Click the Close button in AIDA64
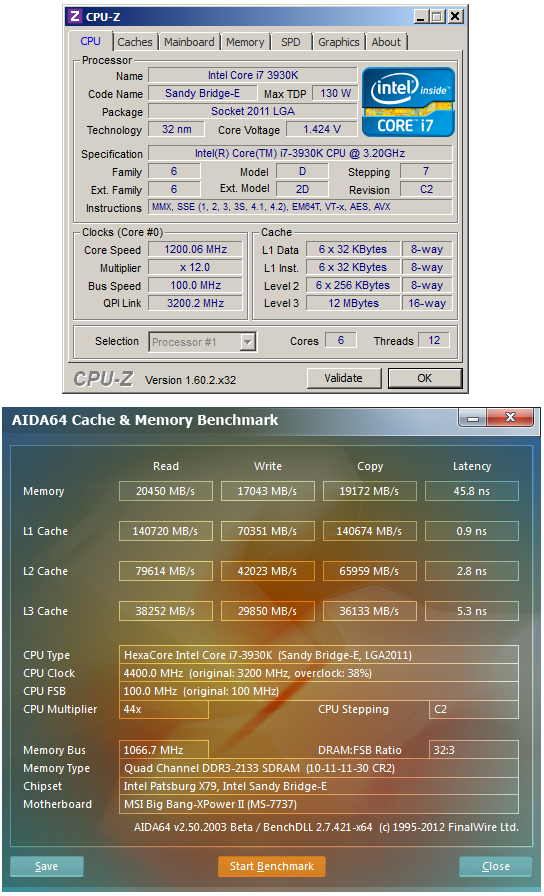Image resolution: width=544 pixels, height=896 pixels. click(x=495, y=866)
